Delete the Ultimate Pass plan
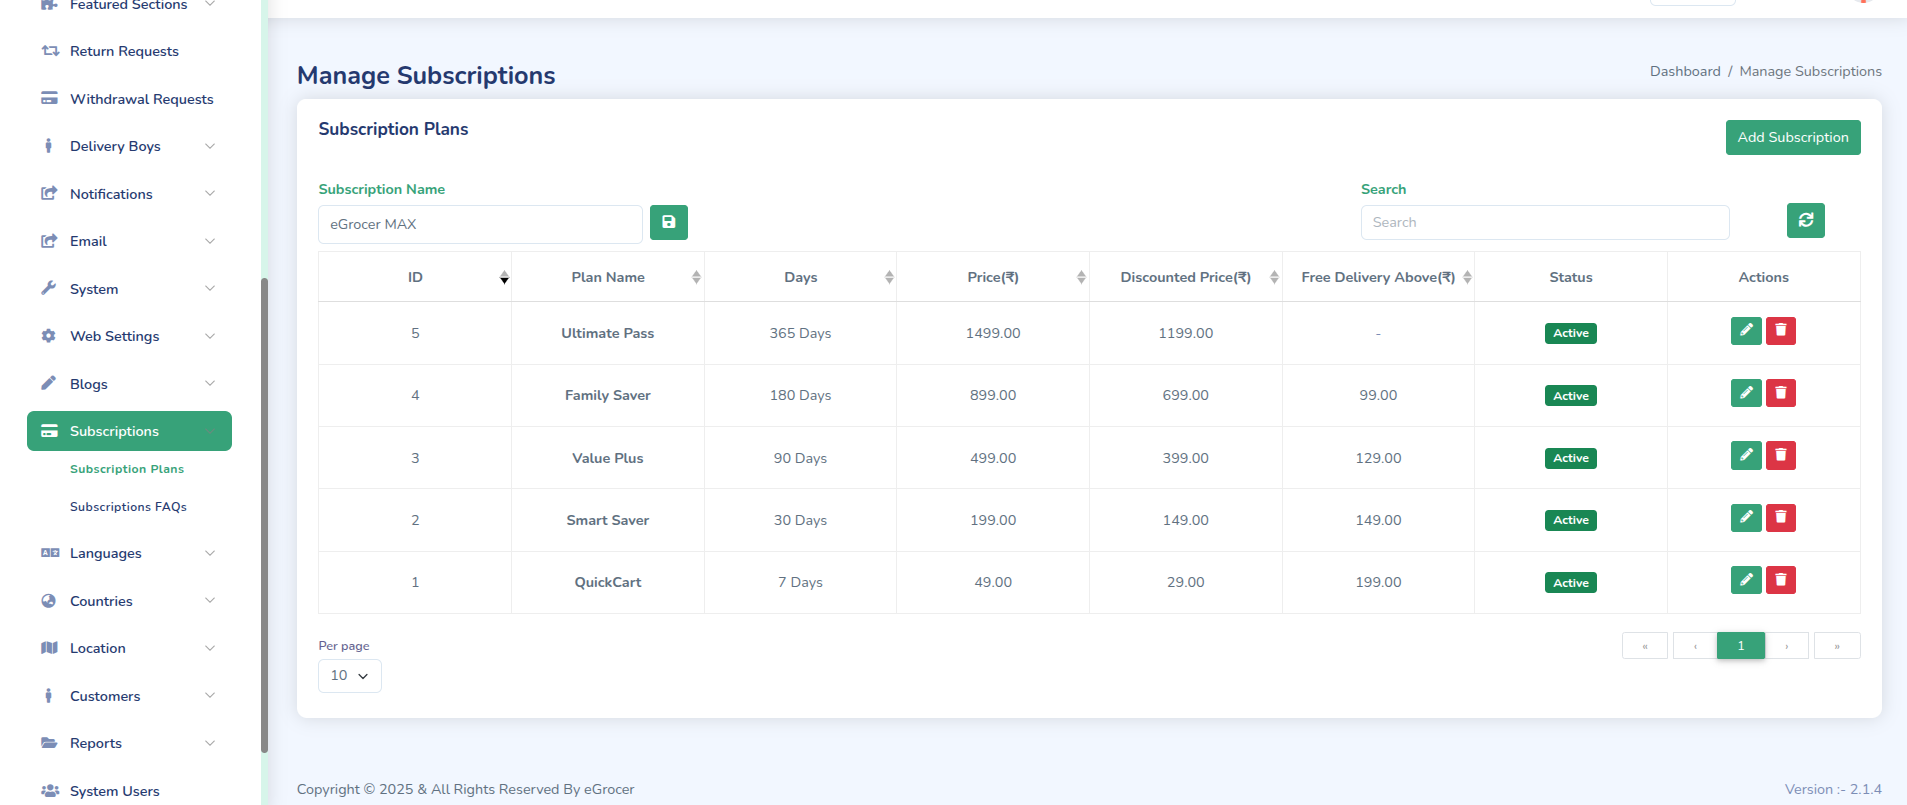The image size is (1907, 805). pyautogui.click(x=1780, y=331)
